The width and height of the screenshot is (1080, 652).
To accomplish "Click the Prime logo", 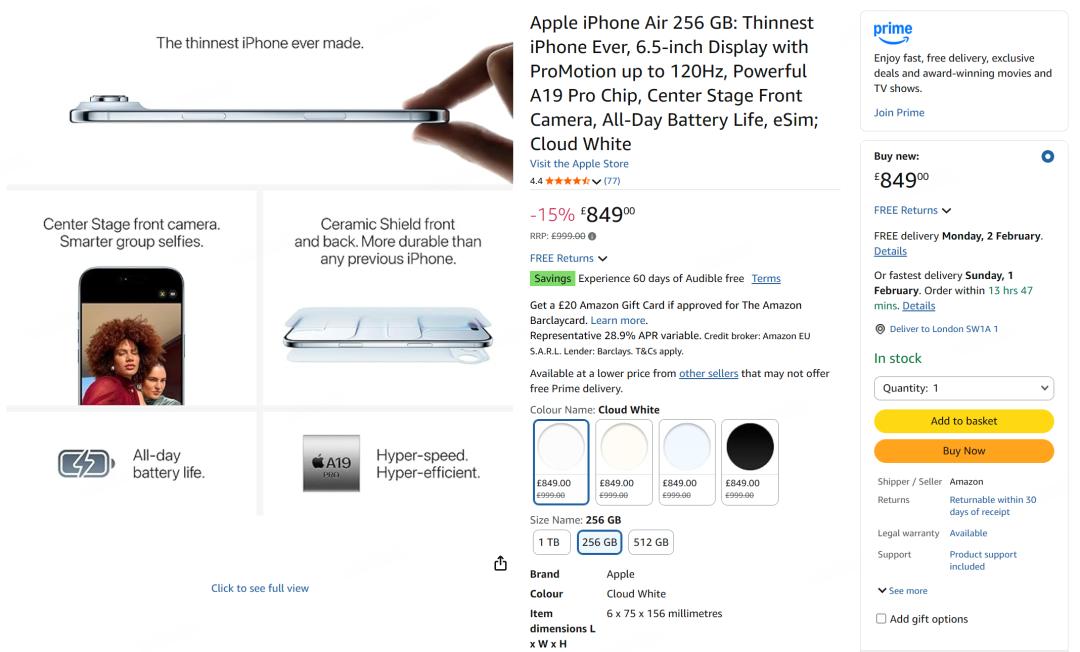I will pyautogui.click(x=892, y=33).
